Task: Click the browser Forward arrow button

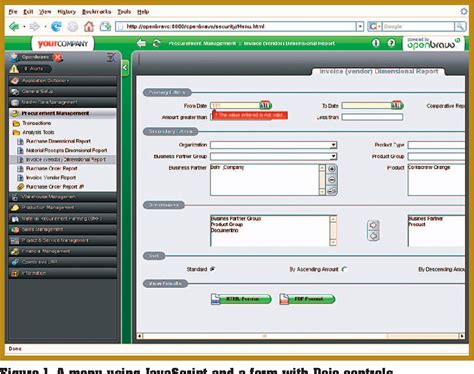Action: tap(34, 26)
